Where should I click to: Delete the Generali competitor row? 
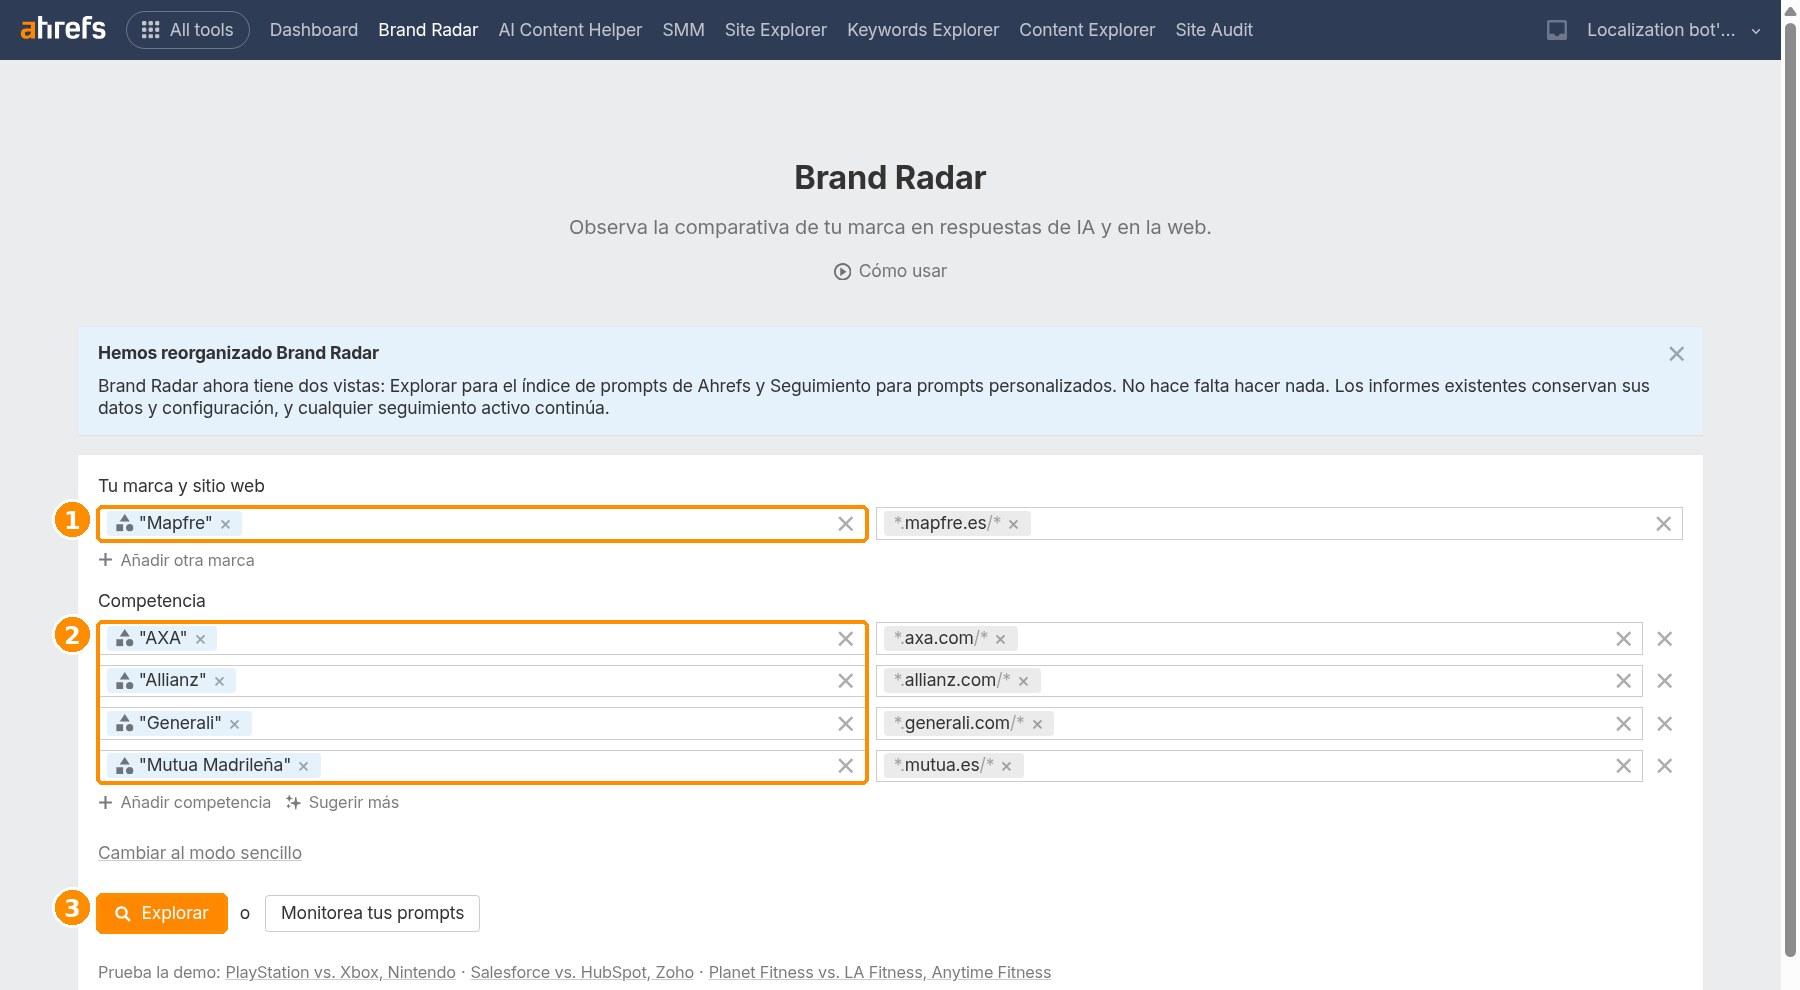(x=1665, y=724)
